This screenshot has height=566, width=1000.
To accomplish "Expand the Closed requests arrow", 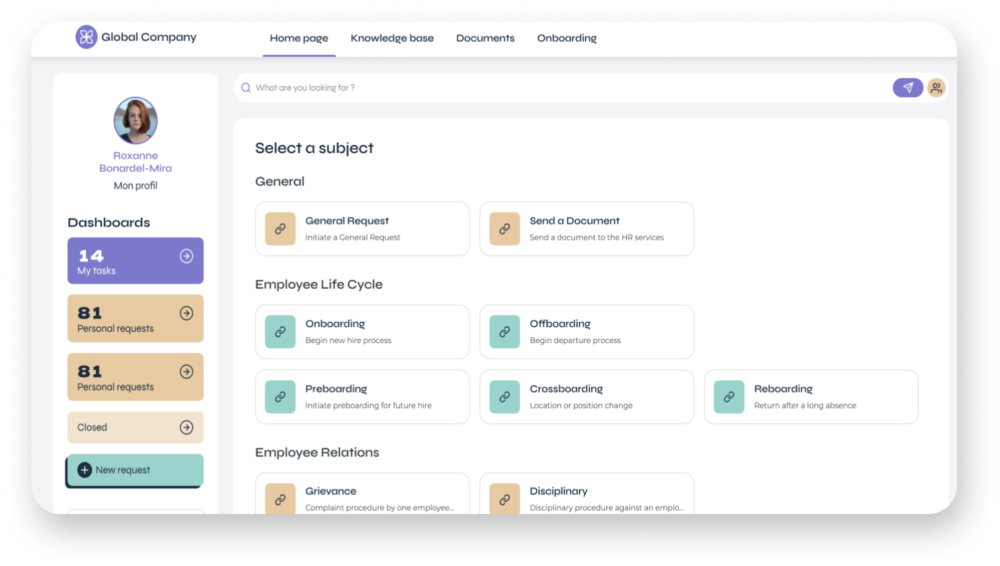I will pos(186,428).
